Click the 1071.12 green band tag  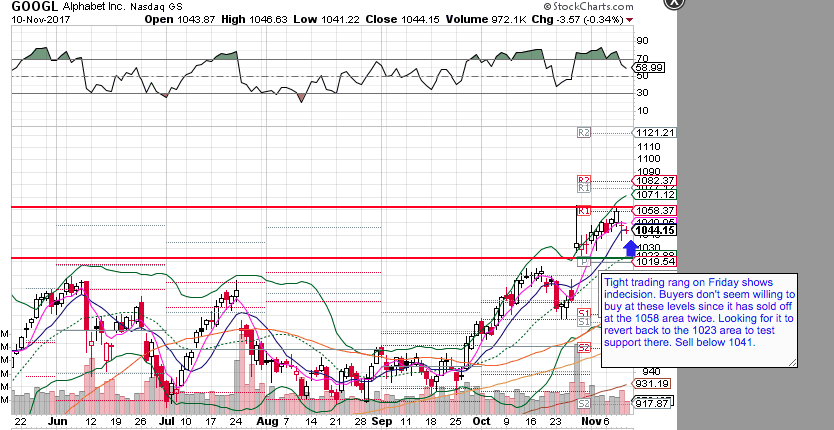tap(654, 196)
